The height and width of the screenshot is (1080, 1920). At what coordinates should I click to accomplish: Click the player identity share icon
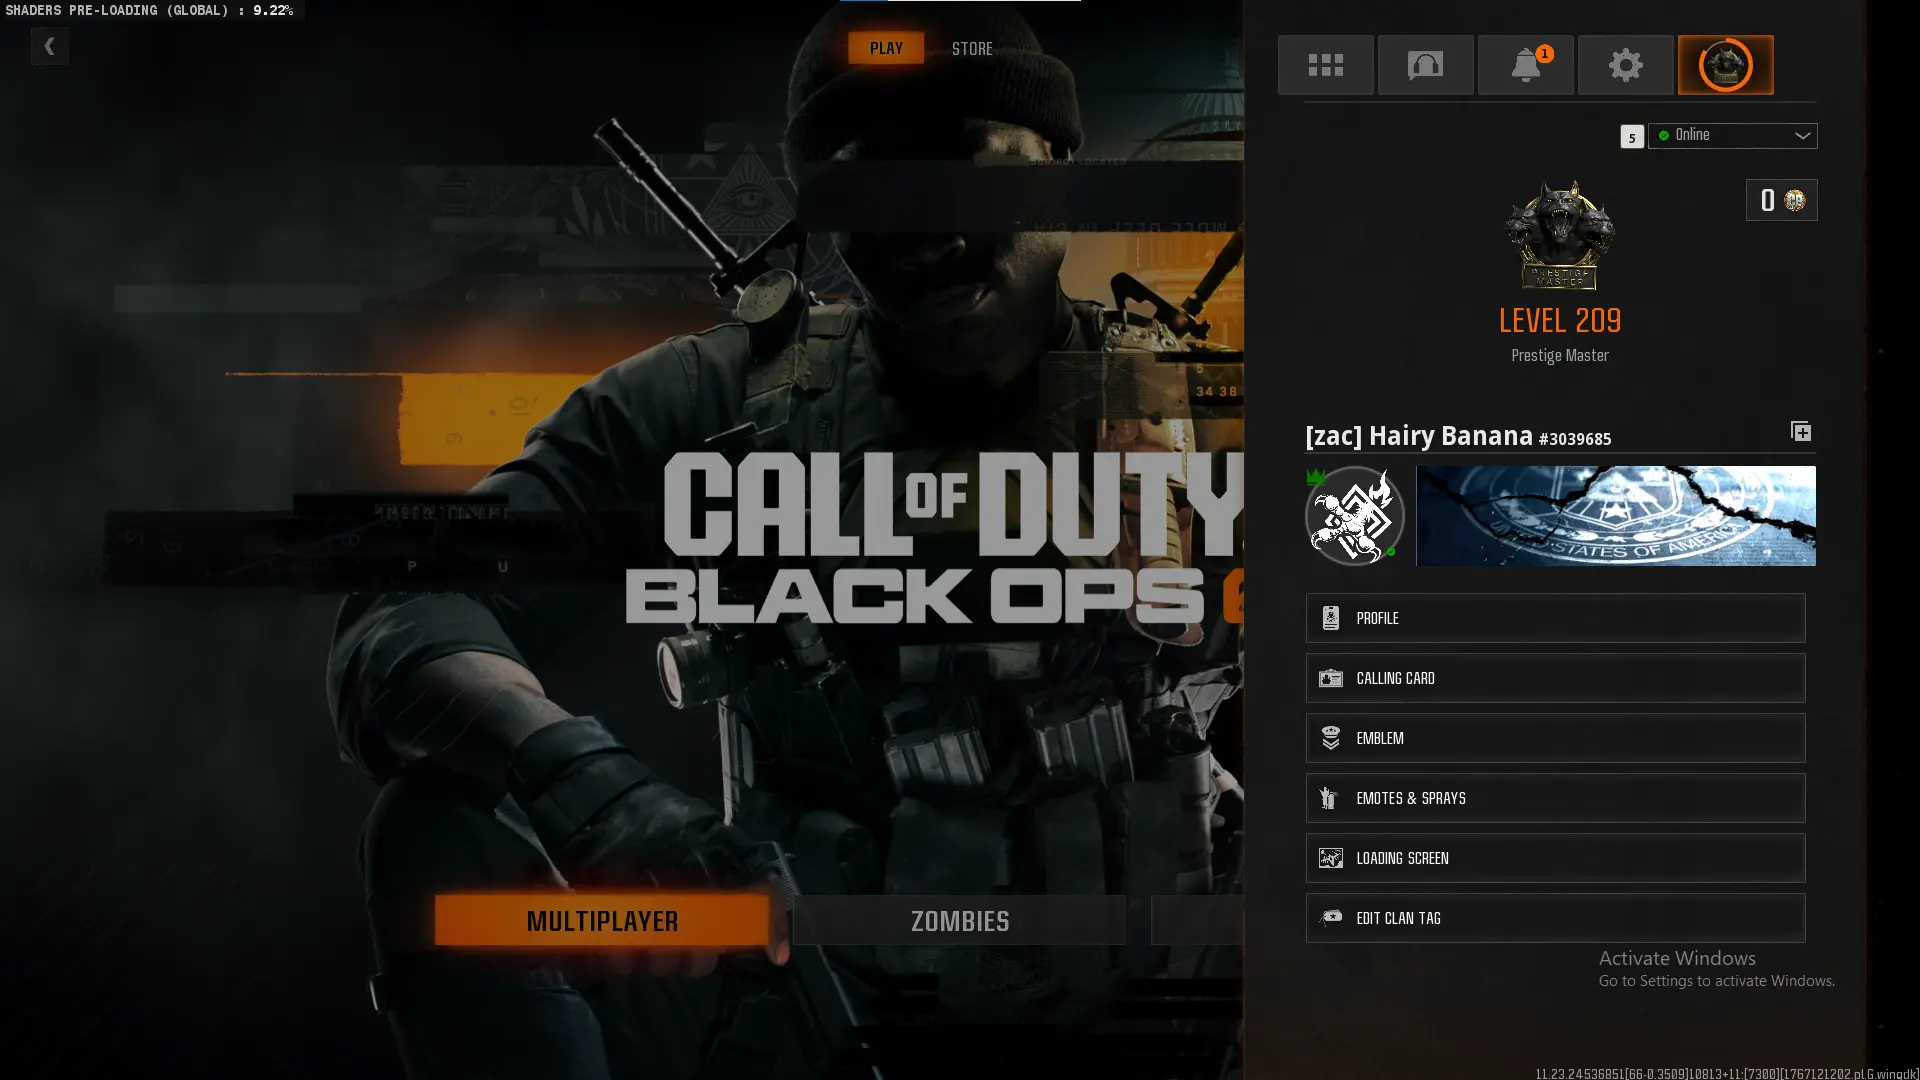click(x=1801, y=431)
